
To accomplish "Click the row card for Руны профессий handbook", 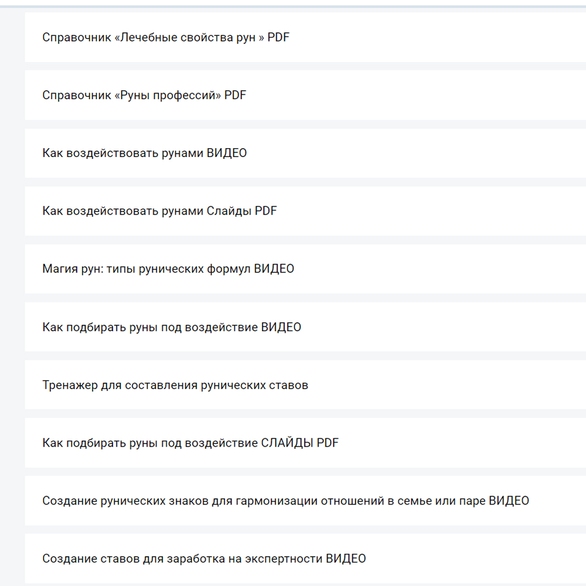I will tap(305, 95).
